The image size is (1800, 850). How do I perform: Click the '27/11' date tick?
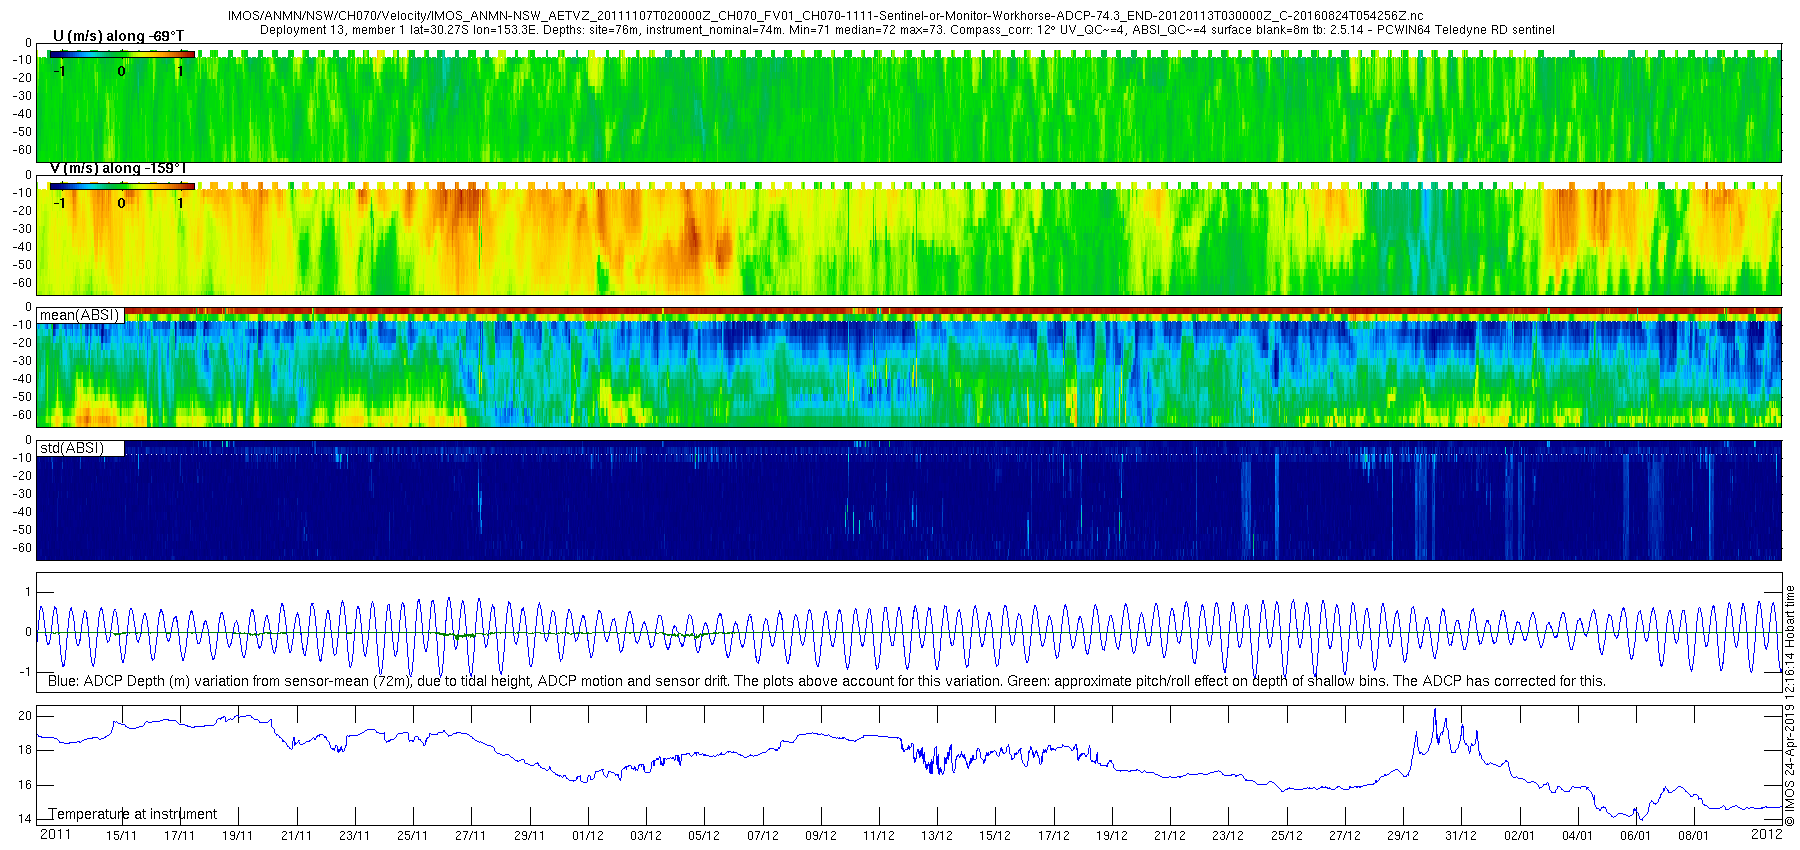pos(470,836)
